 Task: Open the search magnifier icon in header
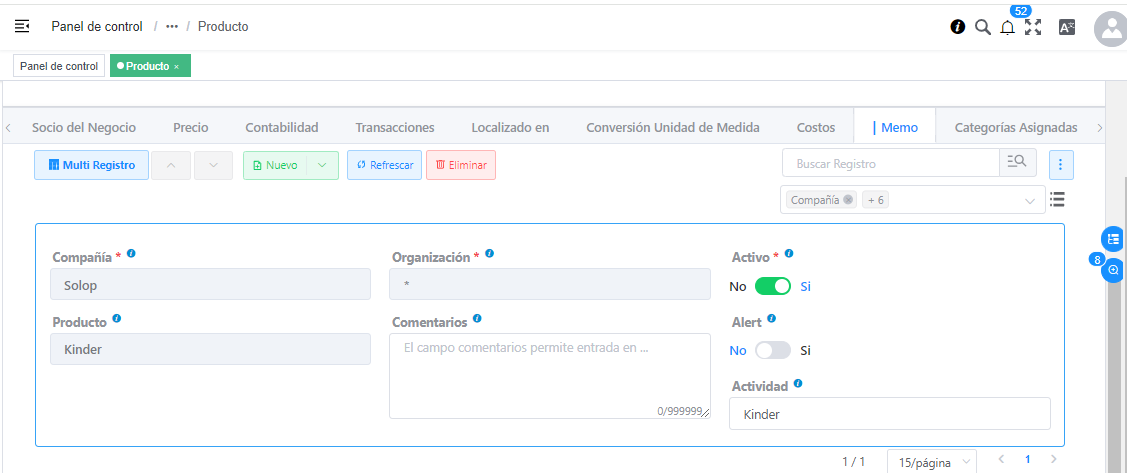(982, 27)
